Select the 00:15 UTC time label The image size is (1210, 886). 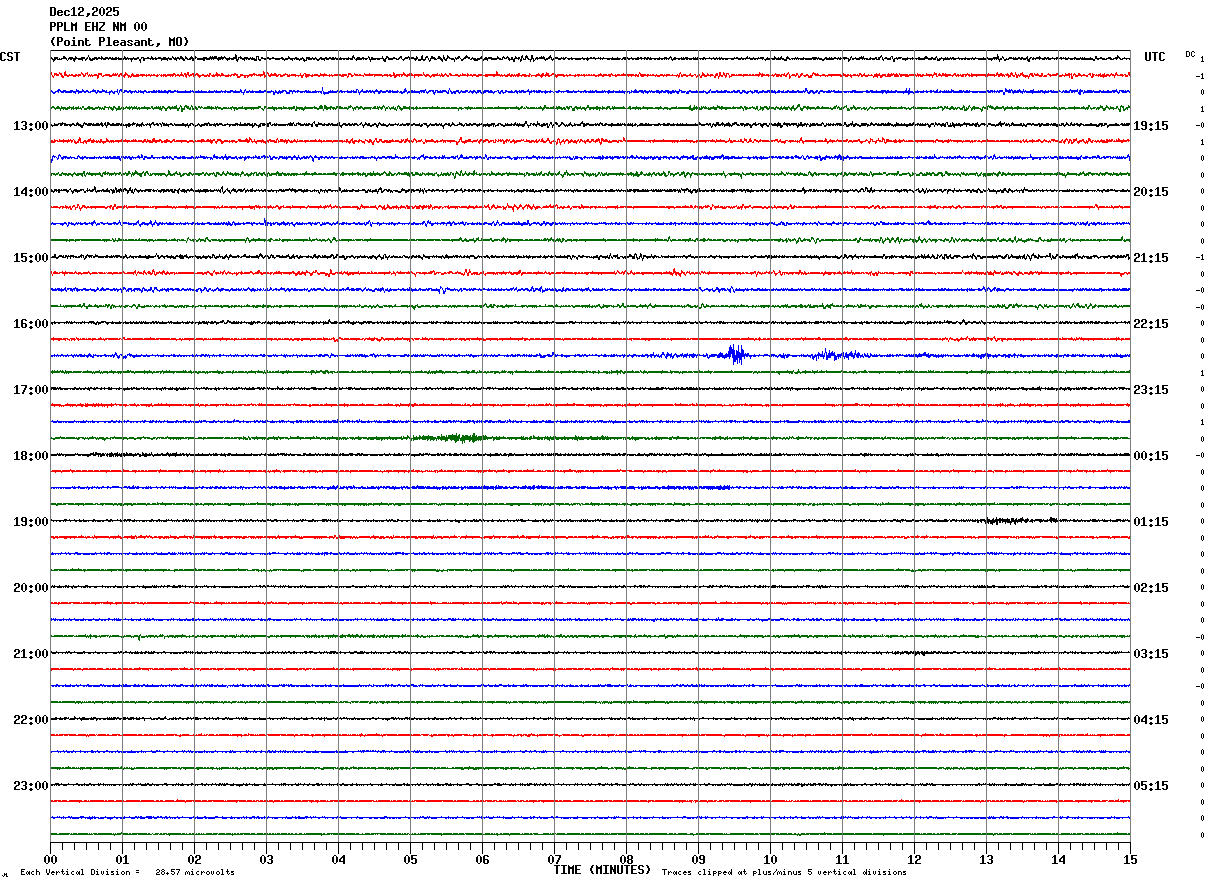pyautogui.click(x=1151, y=456)
